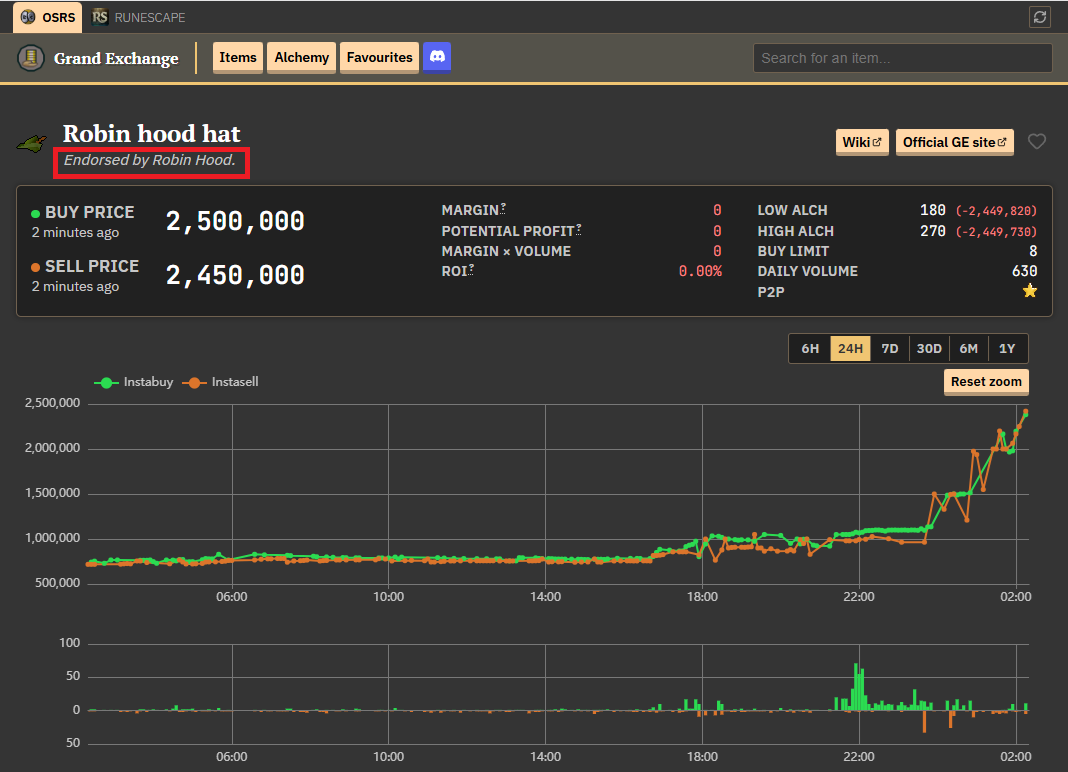Click the Potential Profit help question mark
The height and width of the screenshot is (772, 1068).
coord(578,229)
